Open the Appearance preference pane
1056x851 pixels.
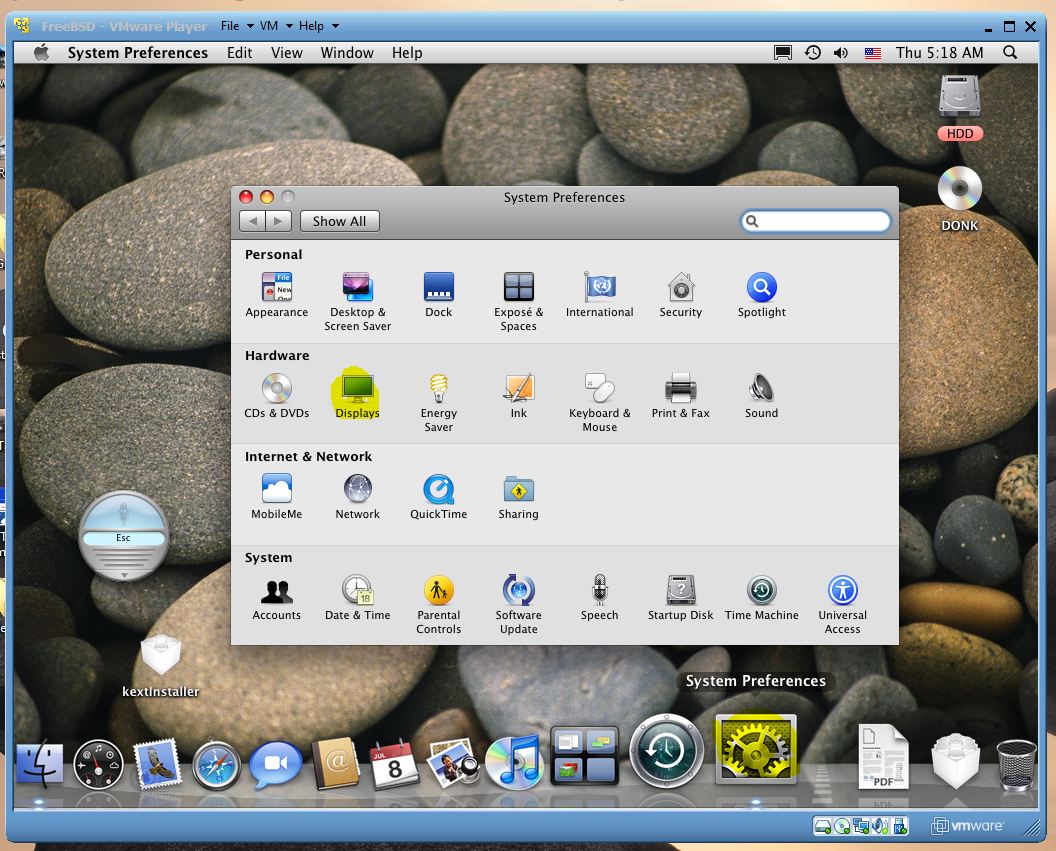tap(277, 294)
